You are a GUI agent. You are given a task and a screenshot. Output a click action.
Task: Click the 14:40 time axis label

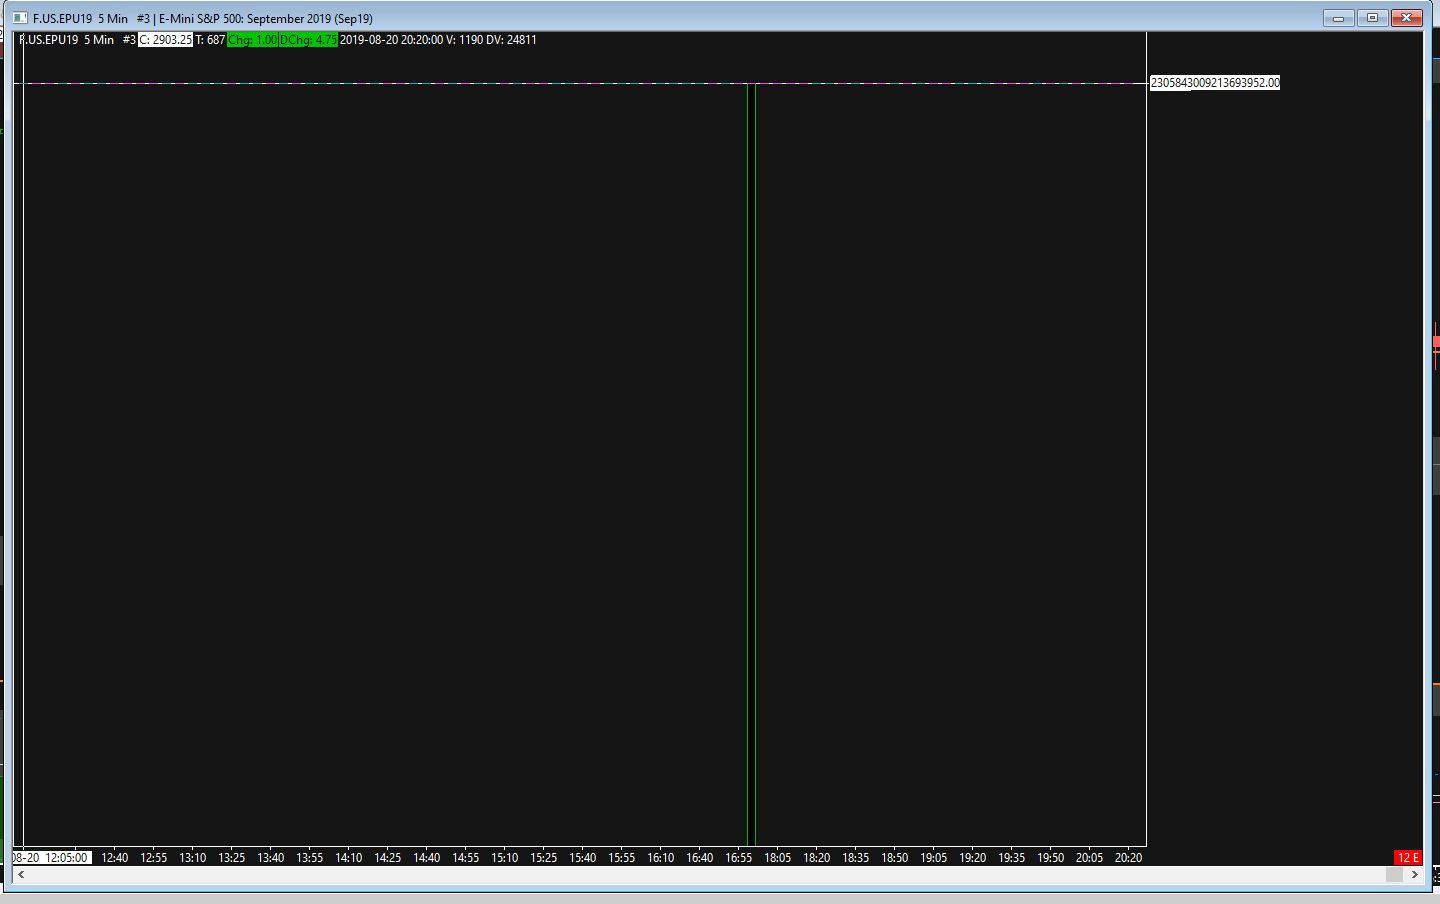click(x=427, y=858)
